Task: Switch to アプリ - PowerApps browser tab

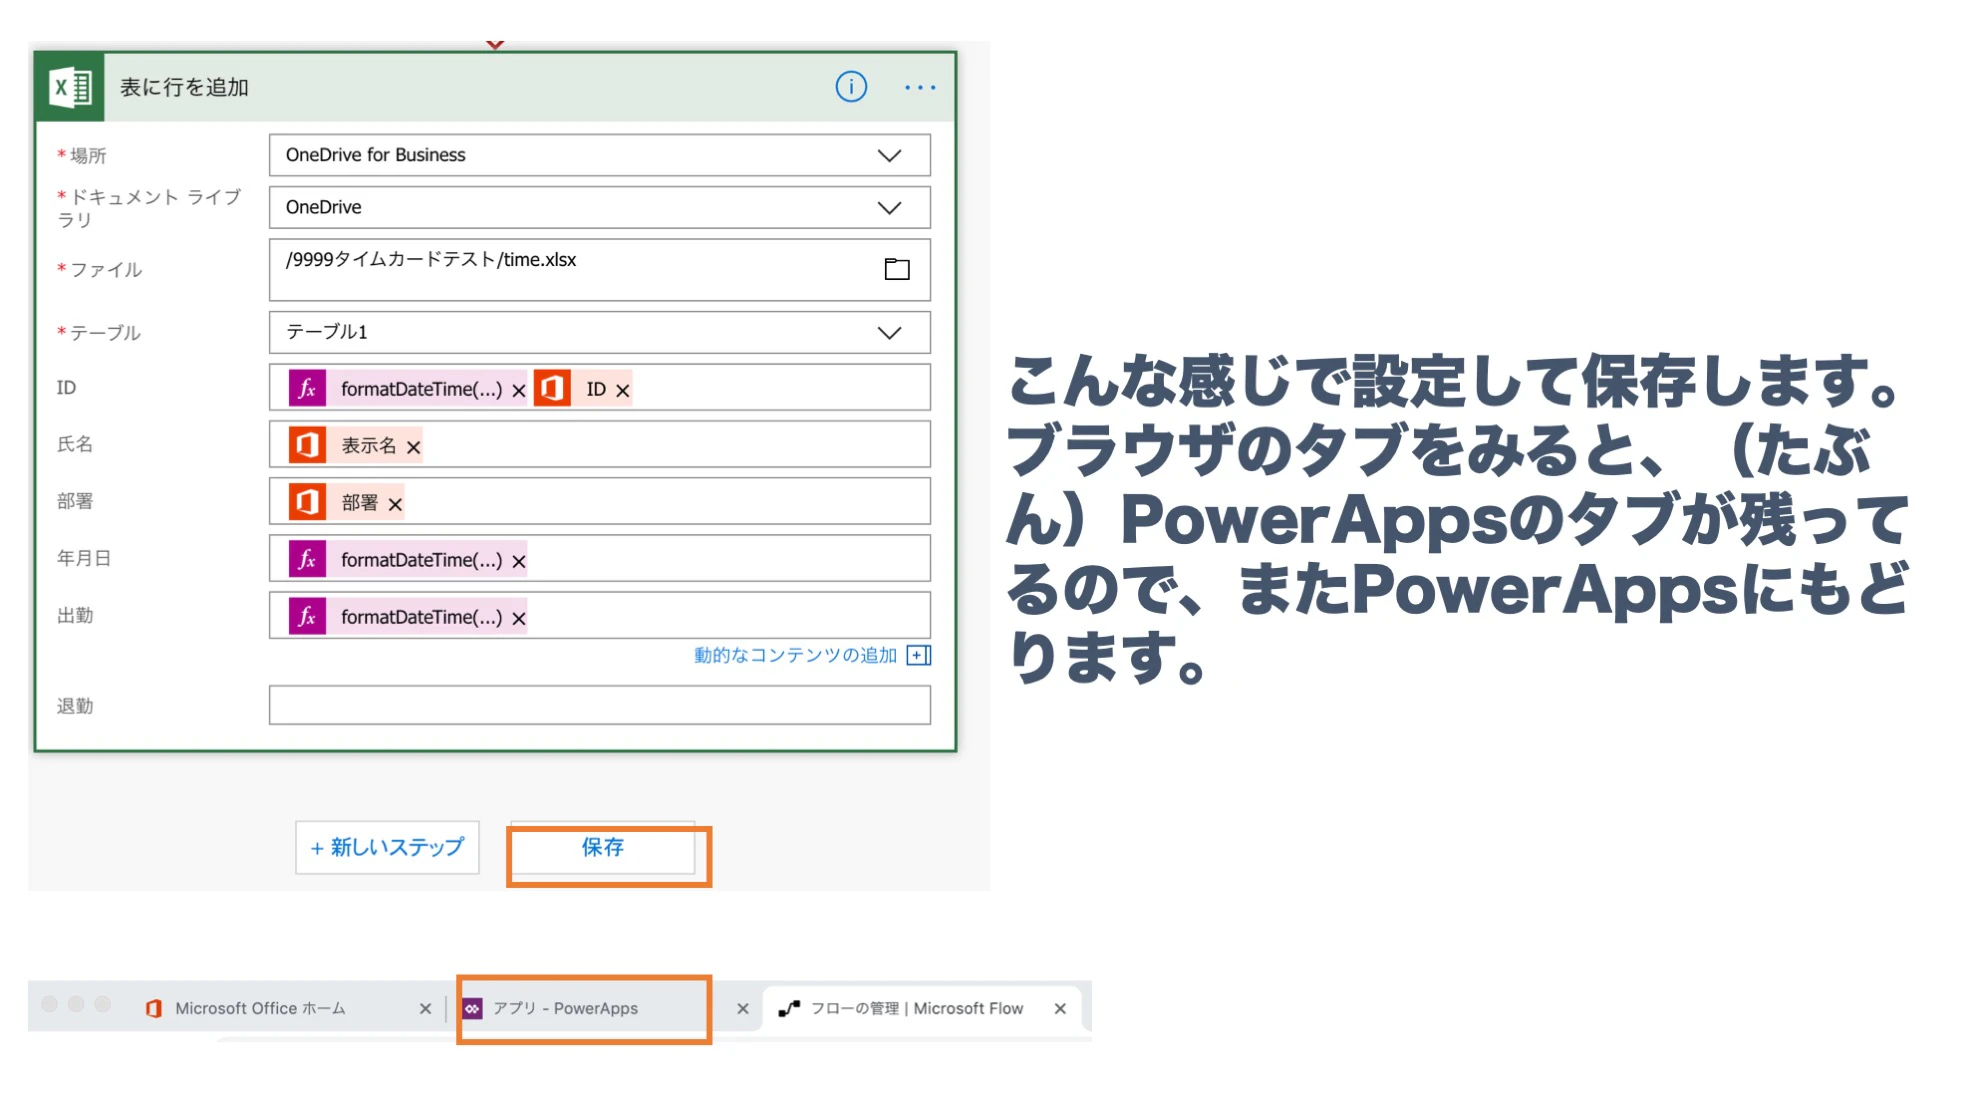Action: [565, 1008]
